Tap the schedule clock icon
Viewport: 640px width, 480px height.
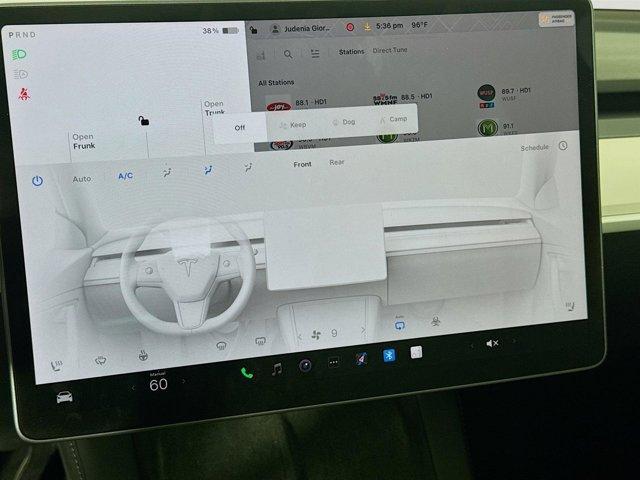click(x=563, y=145)
